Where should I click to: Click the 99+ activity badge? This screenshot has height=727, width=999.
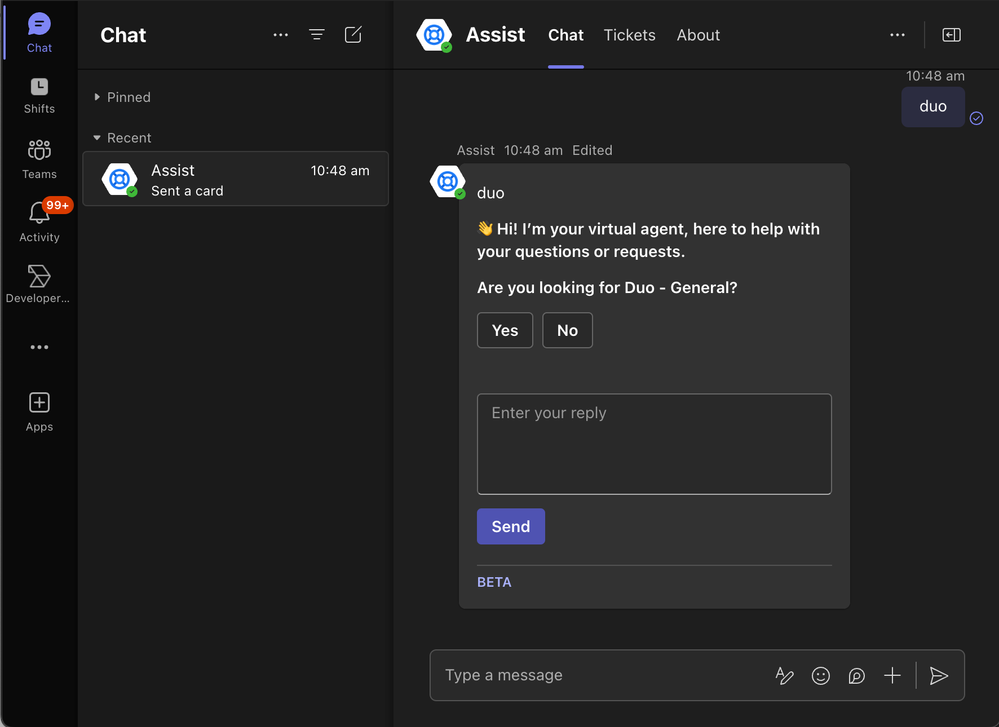57,205
